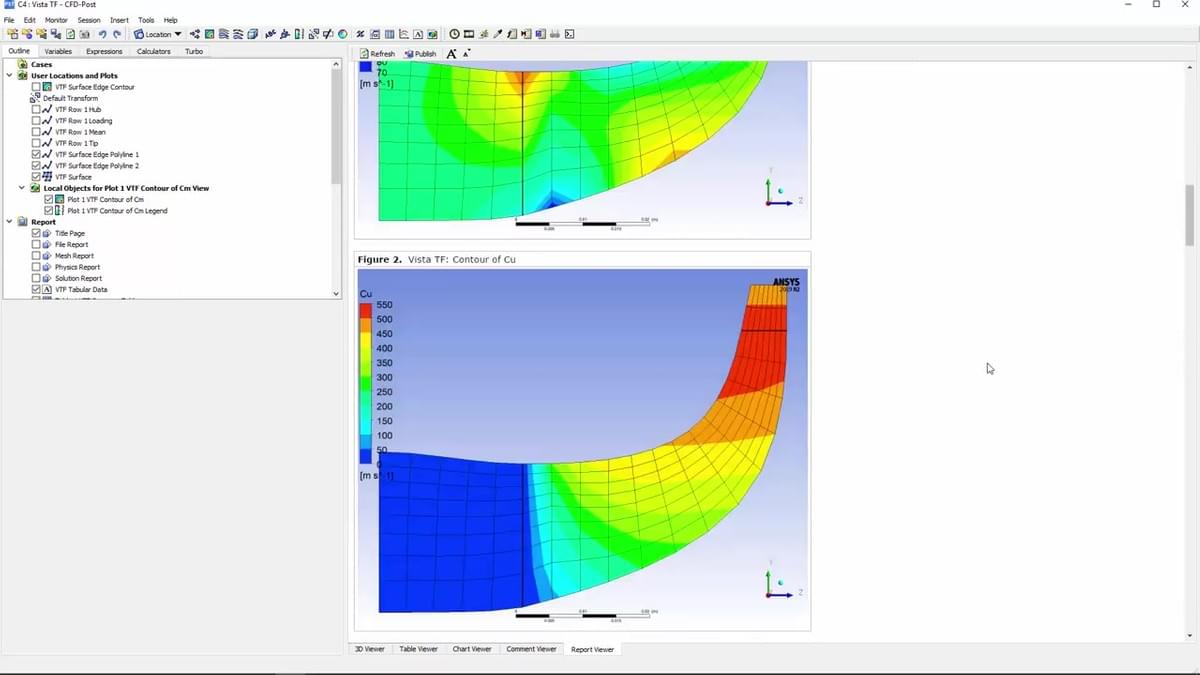Viewport: 1200px width, 675px height.
Task: Insert a Contour plot via toolbar icon
Action: pyautogui.click(x=210, y=34)
